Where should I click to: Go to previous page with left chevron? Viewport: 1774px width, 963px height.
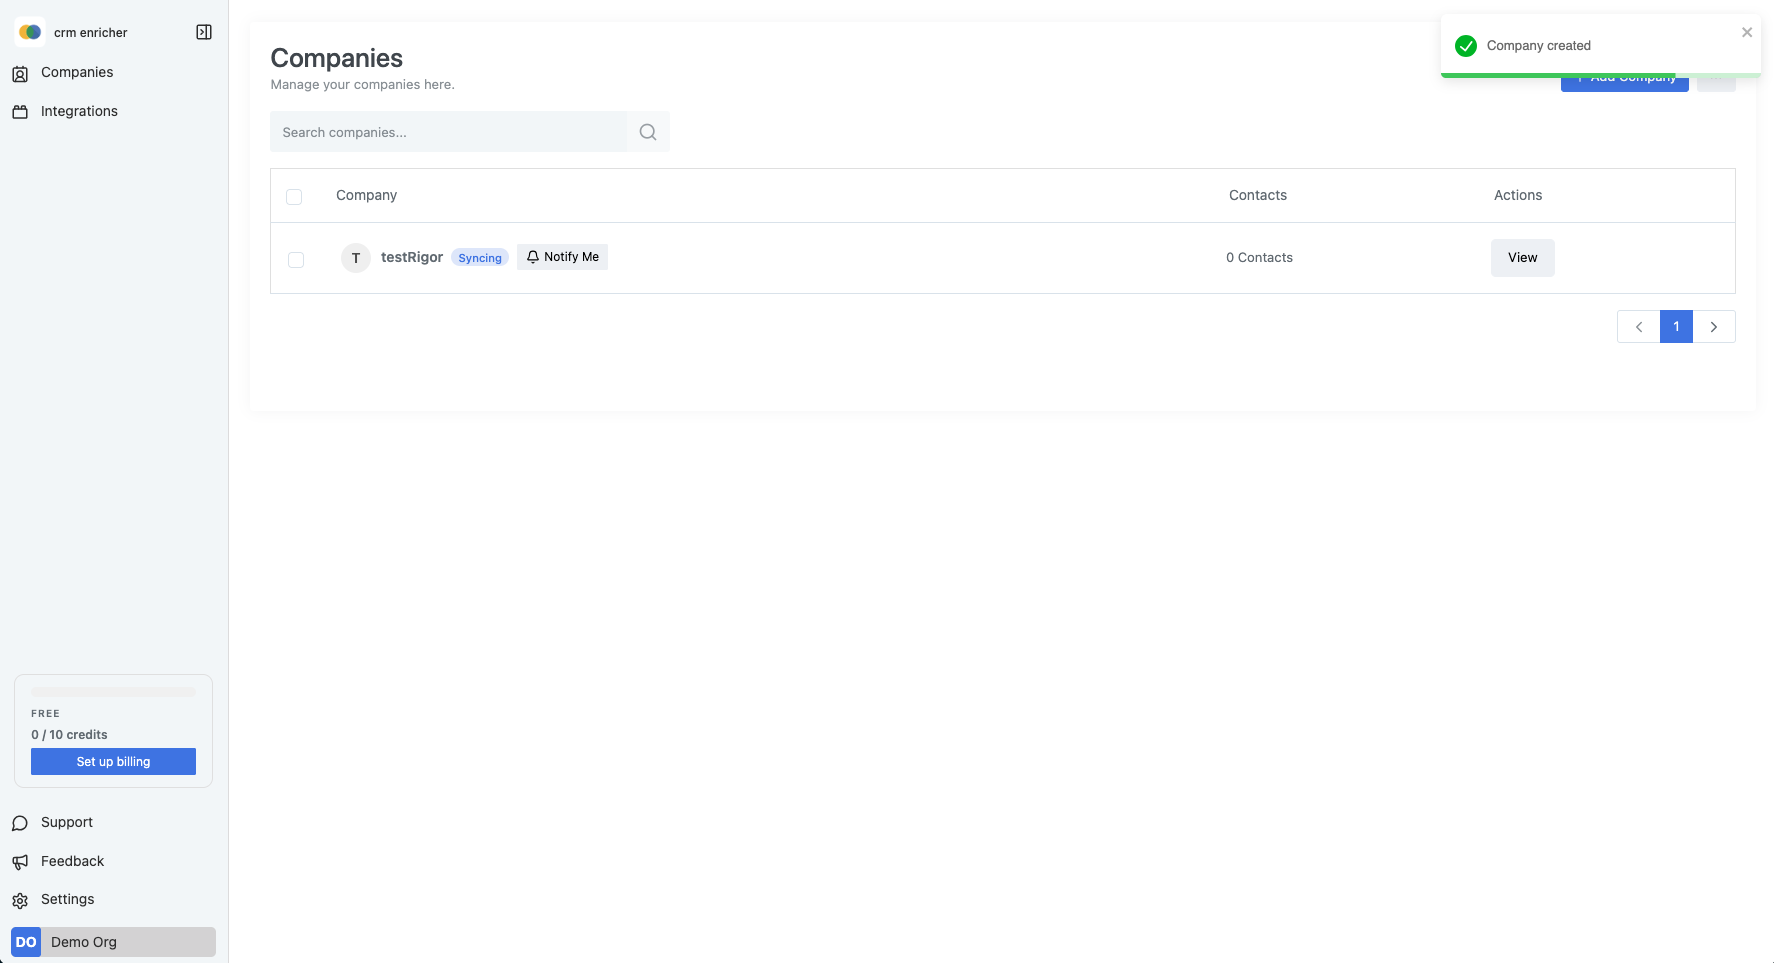pos(1638,327)
